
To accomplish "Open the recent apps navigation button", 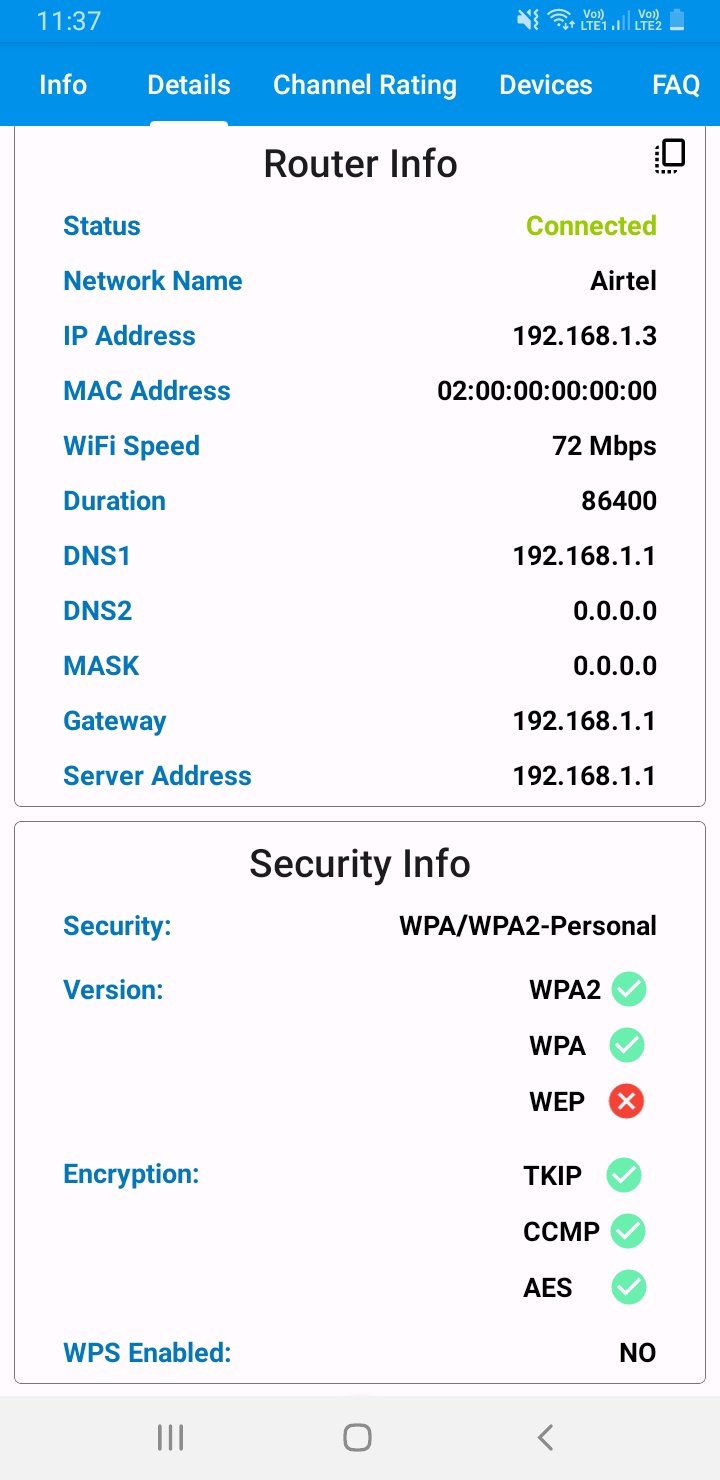I will [171, 1438].
